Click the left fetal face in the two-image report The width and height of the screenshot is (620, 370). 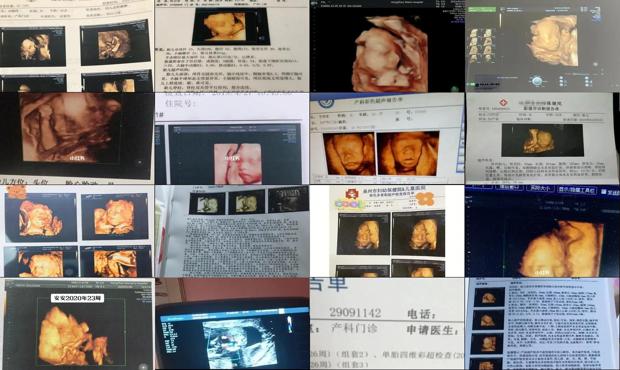click(x=349, y=154)
